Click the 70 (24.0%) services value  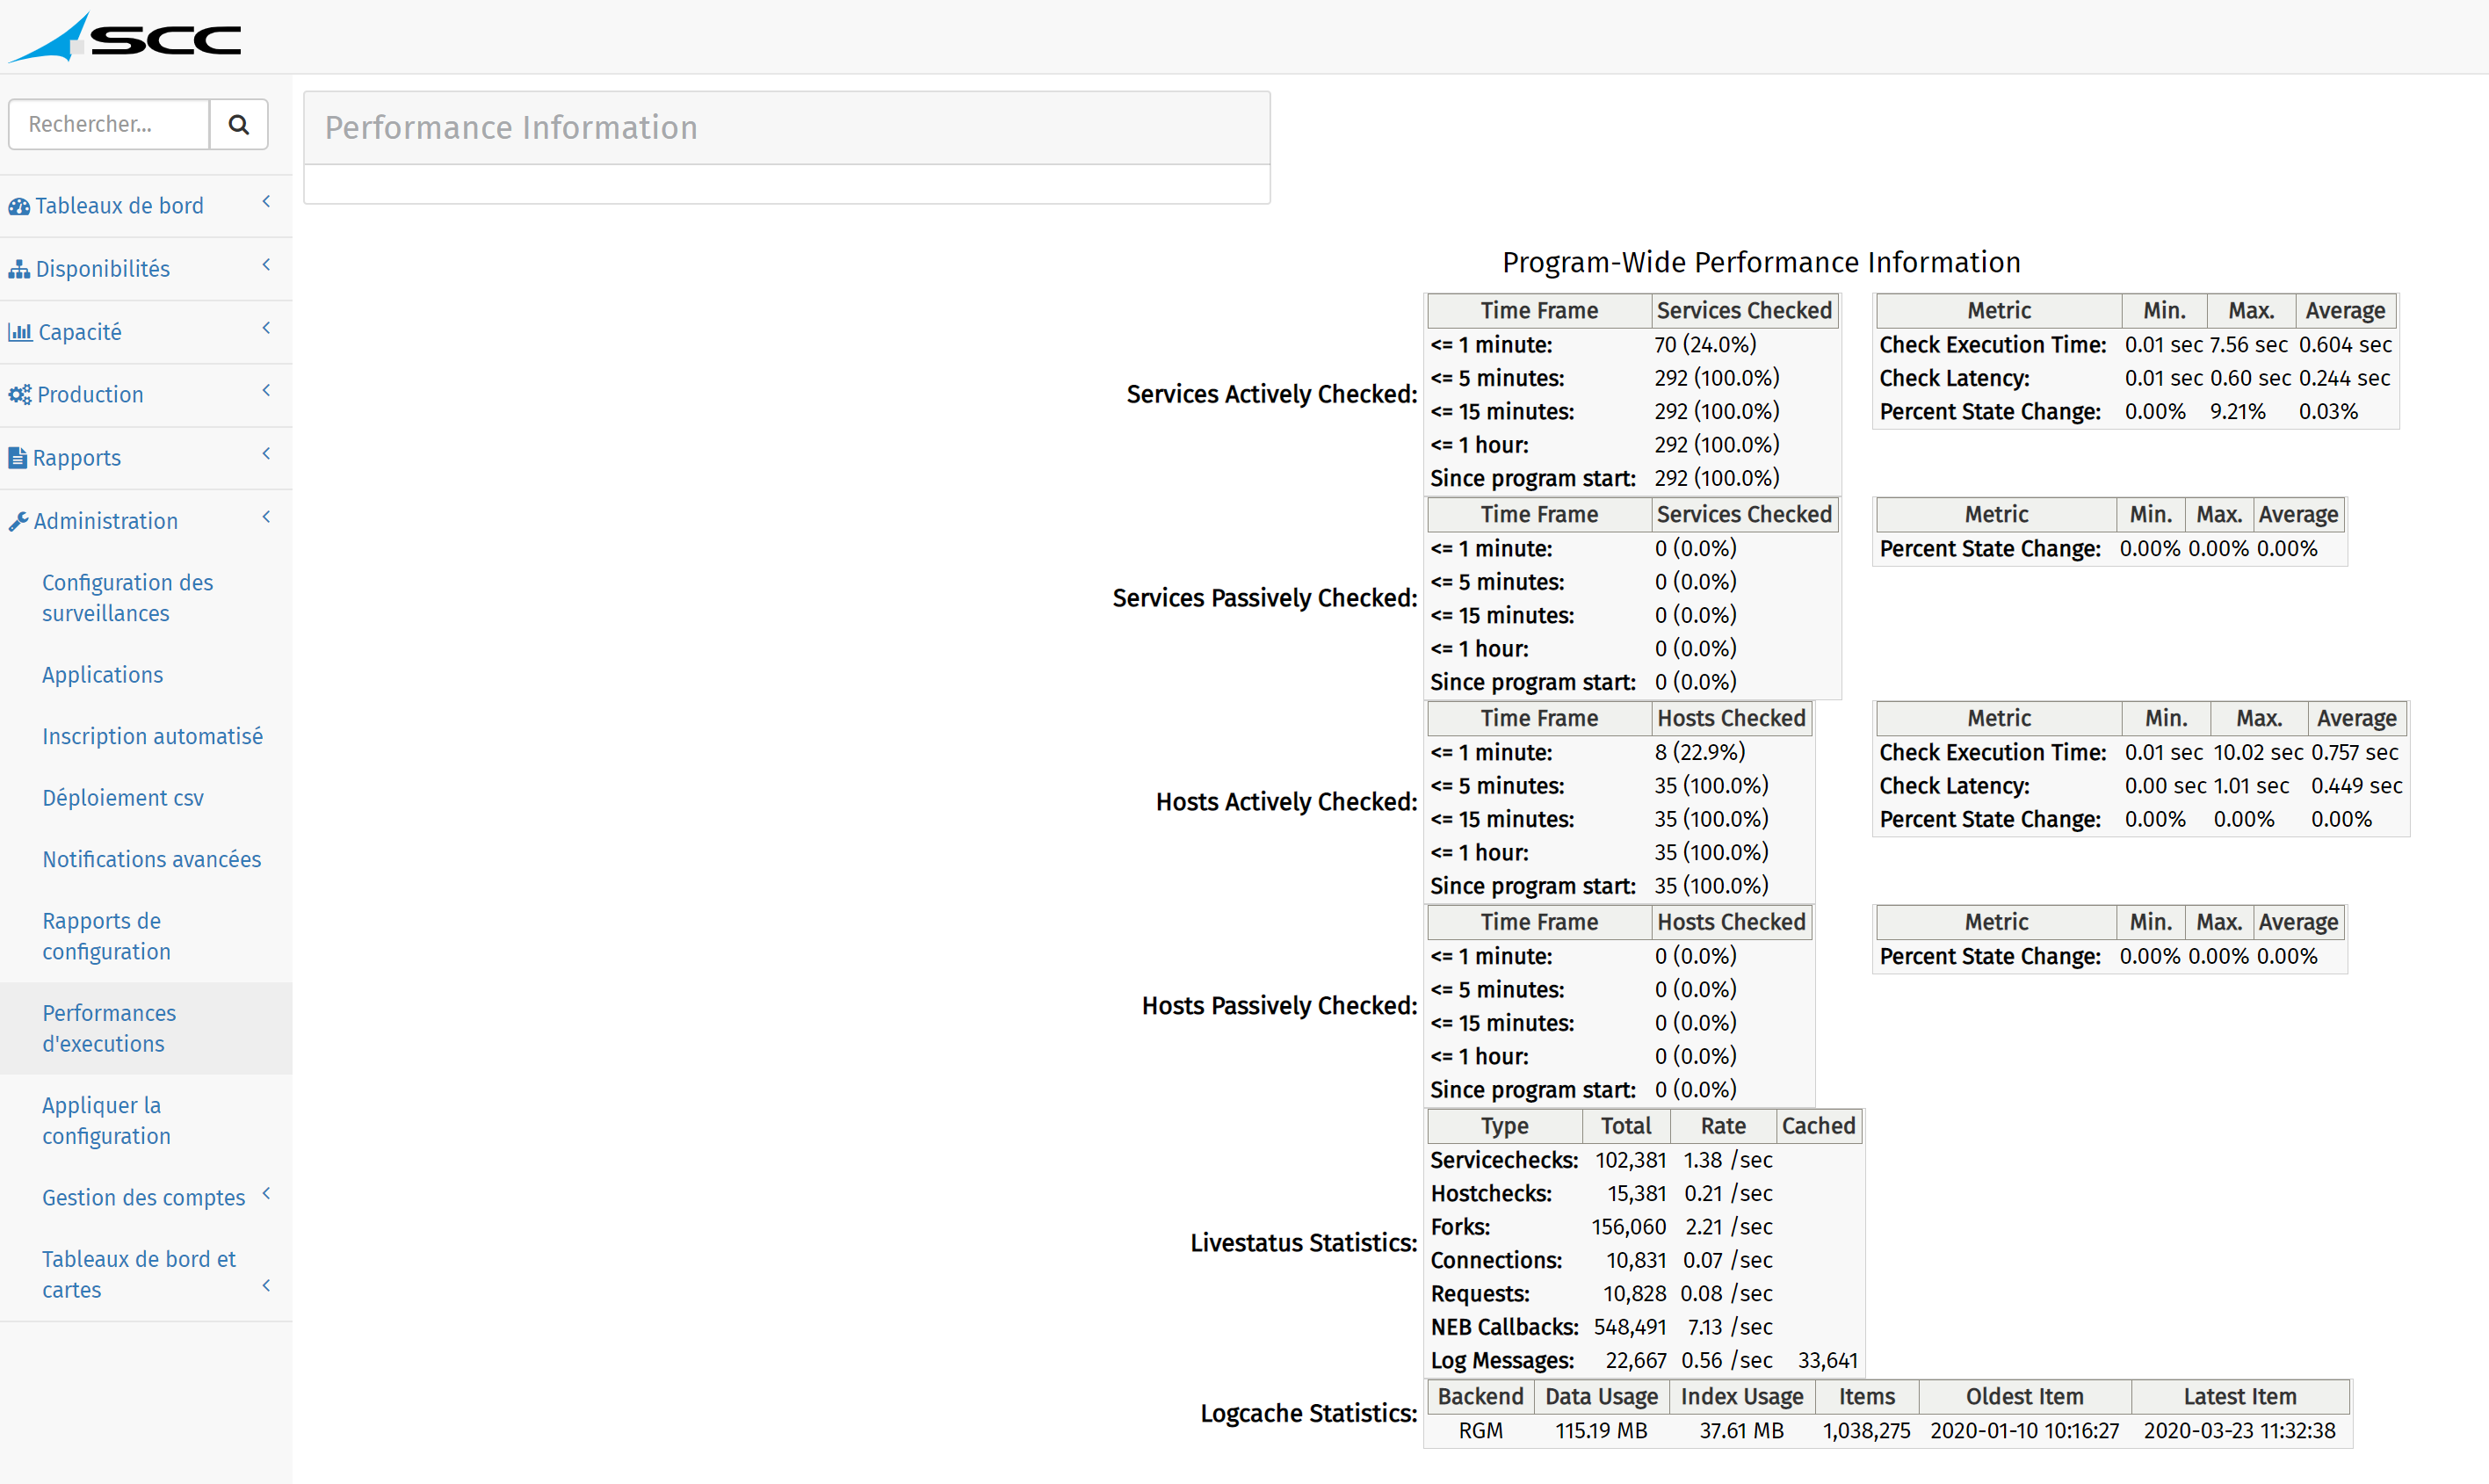pyautogui.click(x=1705, y=345)
